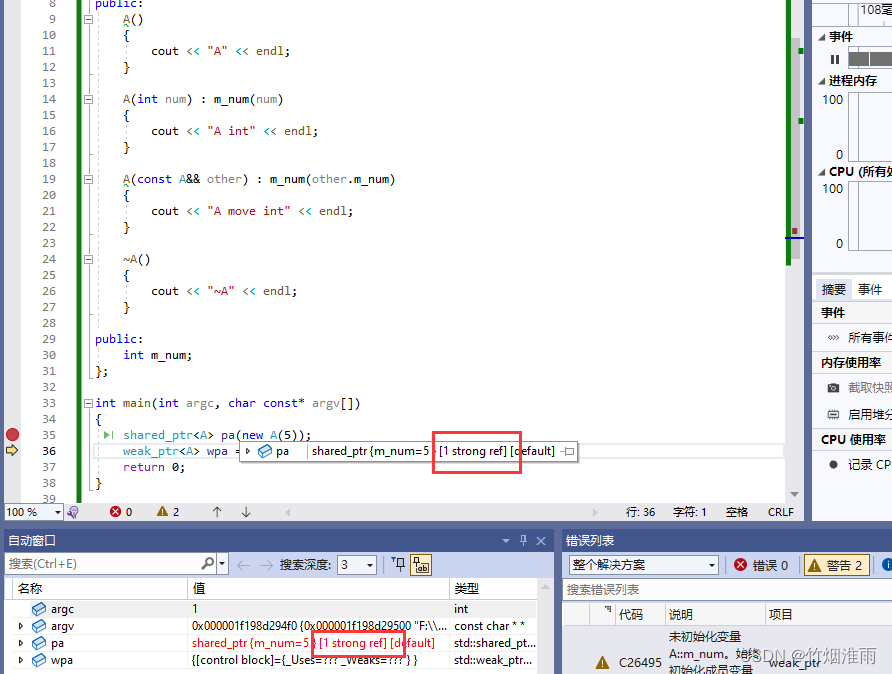Switch to the 摘要 tab
892x674 pixels.
click(833, 290)
